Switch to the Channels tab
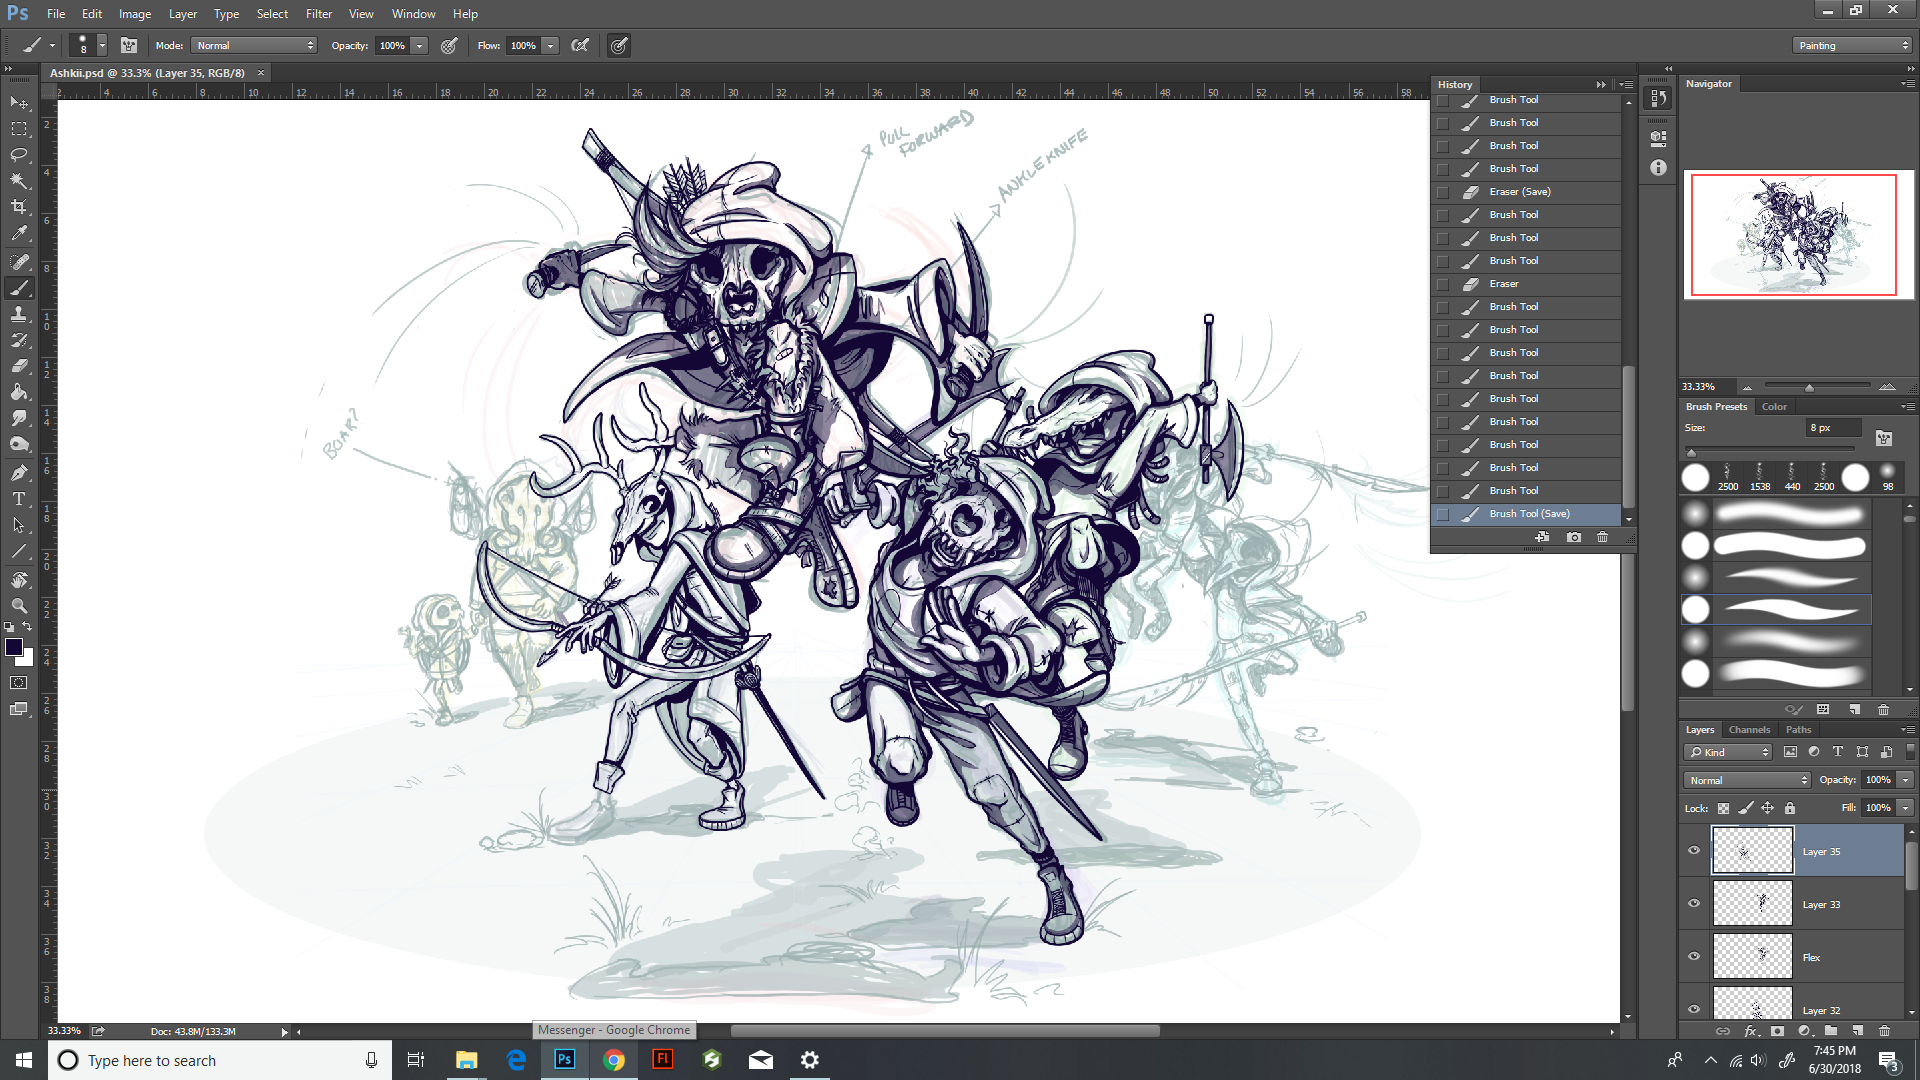Viewport: 1920px width, 1080px height. 1749,730
